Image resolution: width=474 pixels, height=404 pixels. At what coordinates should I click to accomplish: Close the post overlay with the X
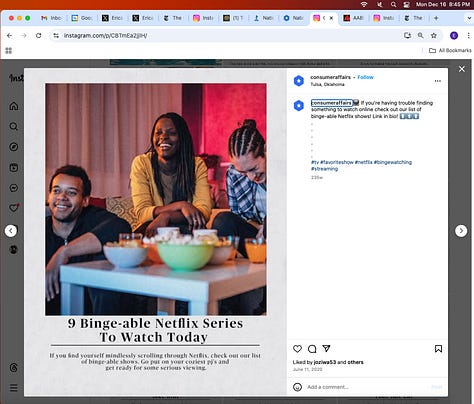[x=462, y=69]
